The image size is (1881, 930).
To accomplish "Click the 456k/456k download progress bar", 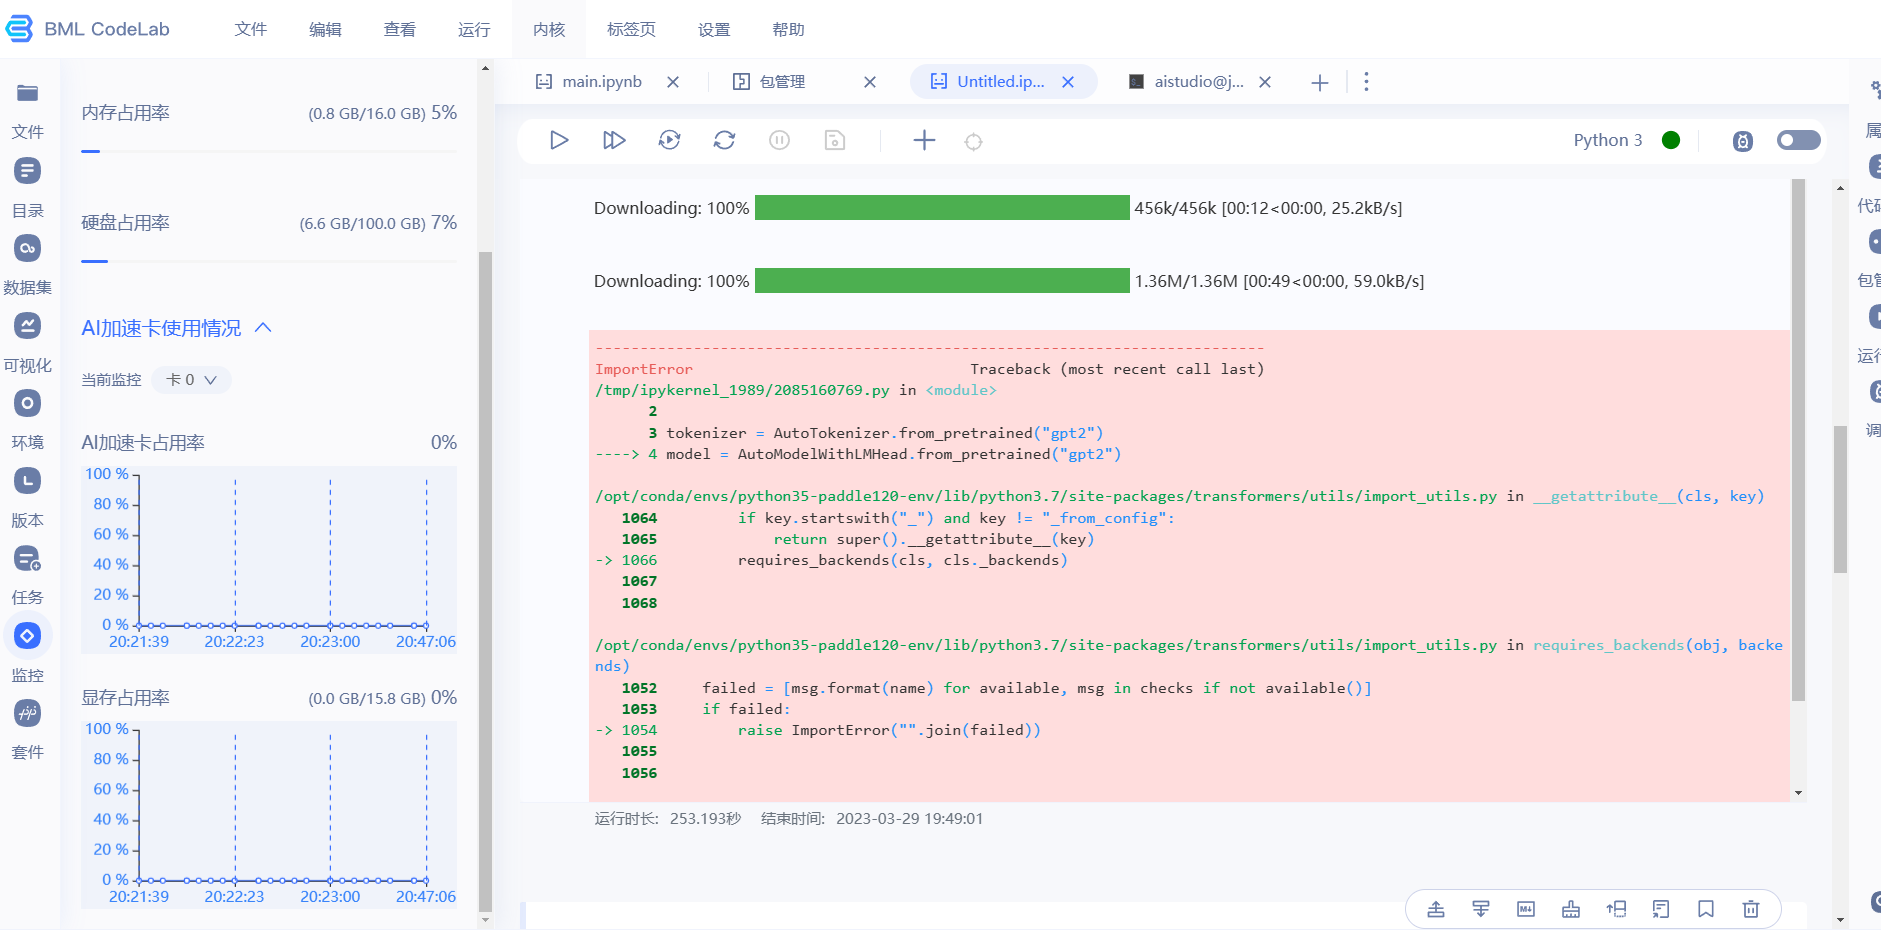I will pos(942,208).
